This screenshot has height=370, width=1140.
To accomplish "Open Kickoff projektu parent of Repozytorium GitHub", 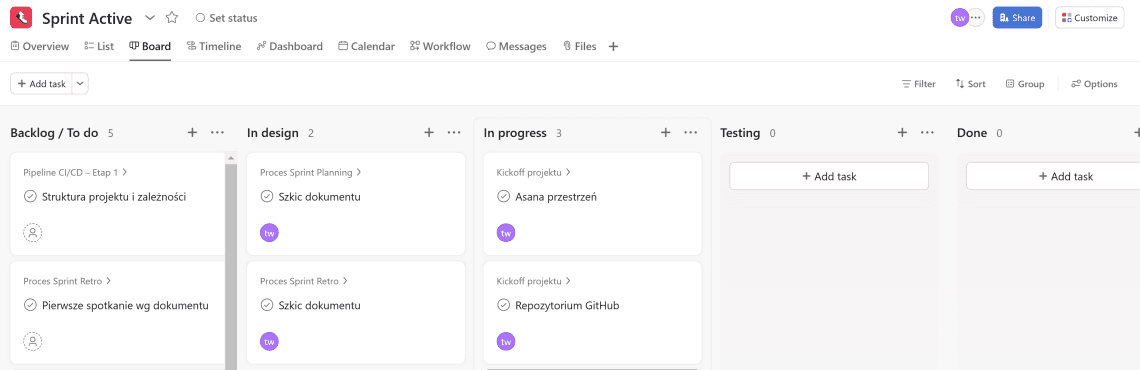I will (x=534, y=281).
